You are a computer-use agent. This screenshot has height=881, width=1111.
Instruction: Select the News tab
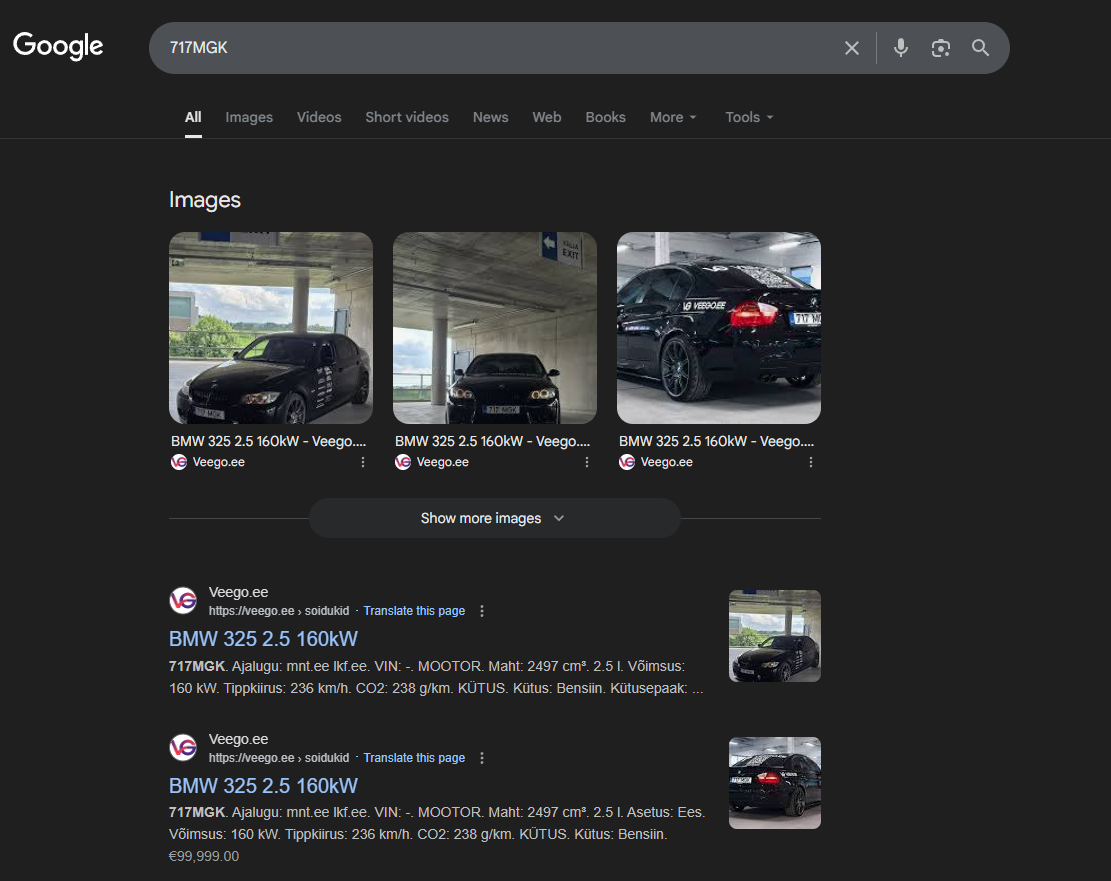tap(490, 117)
